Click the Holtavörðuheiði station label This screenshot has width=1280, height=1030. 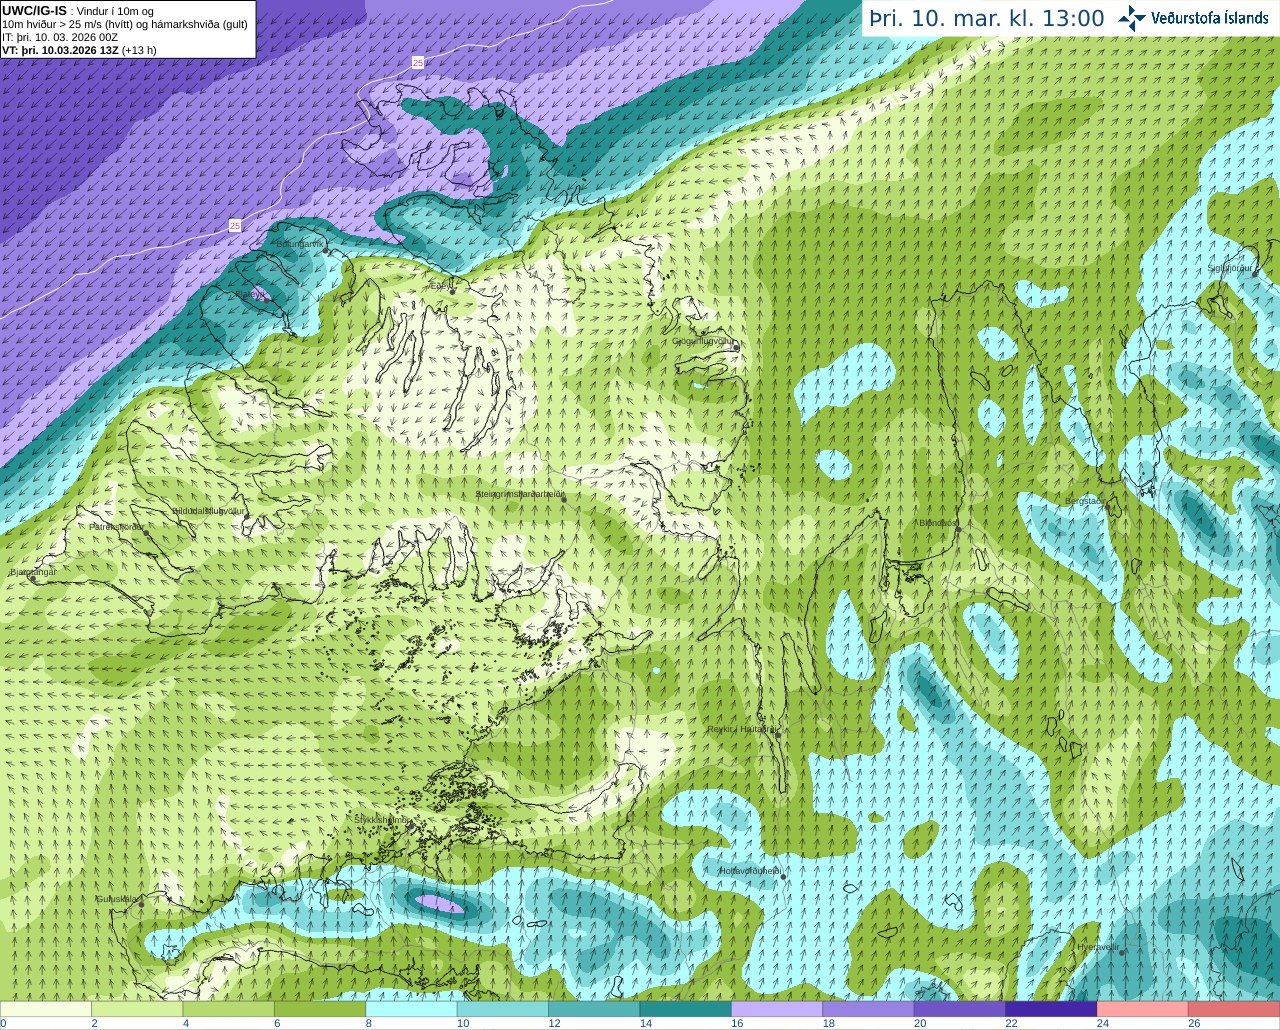(x=750, y=871)
